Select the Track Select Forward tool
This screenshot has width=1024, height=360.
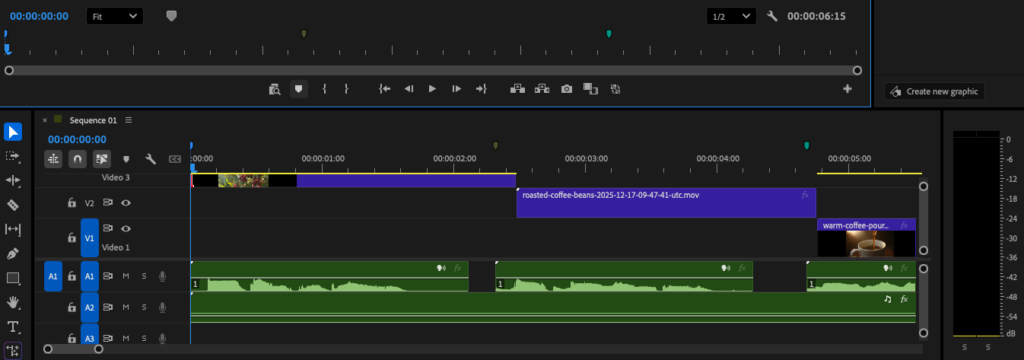(x=13, y=156)
